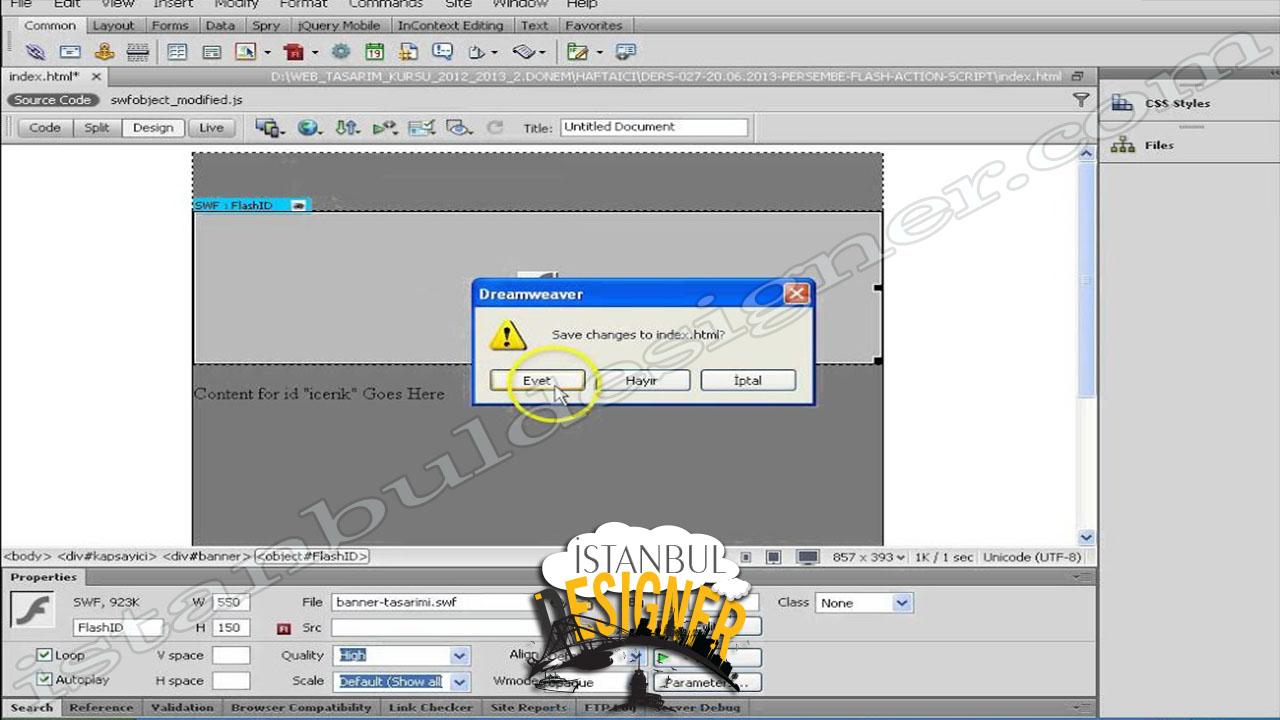
Task: Insert a Table using the table icon
Action: click(x=178, y=52)
